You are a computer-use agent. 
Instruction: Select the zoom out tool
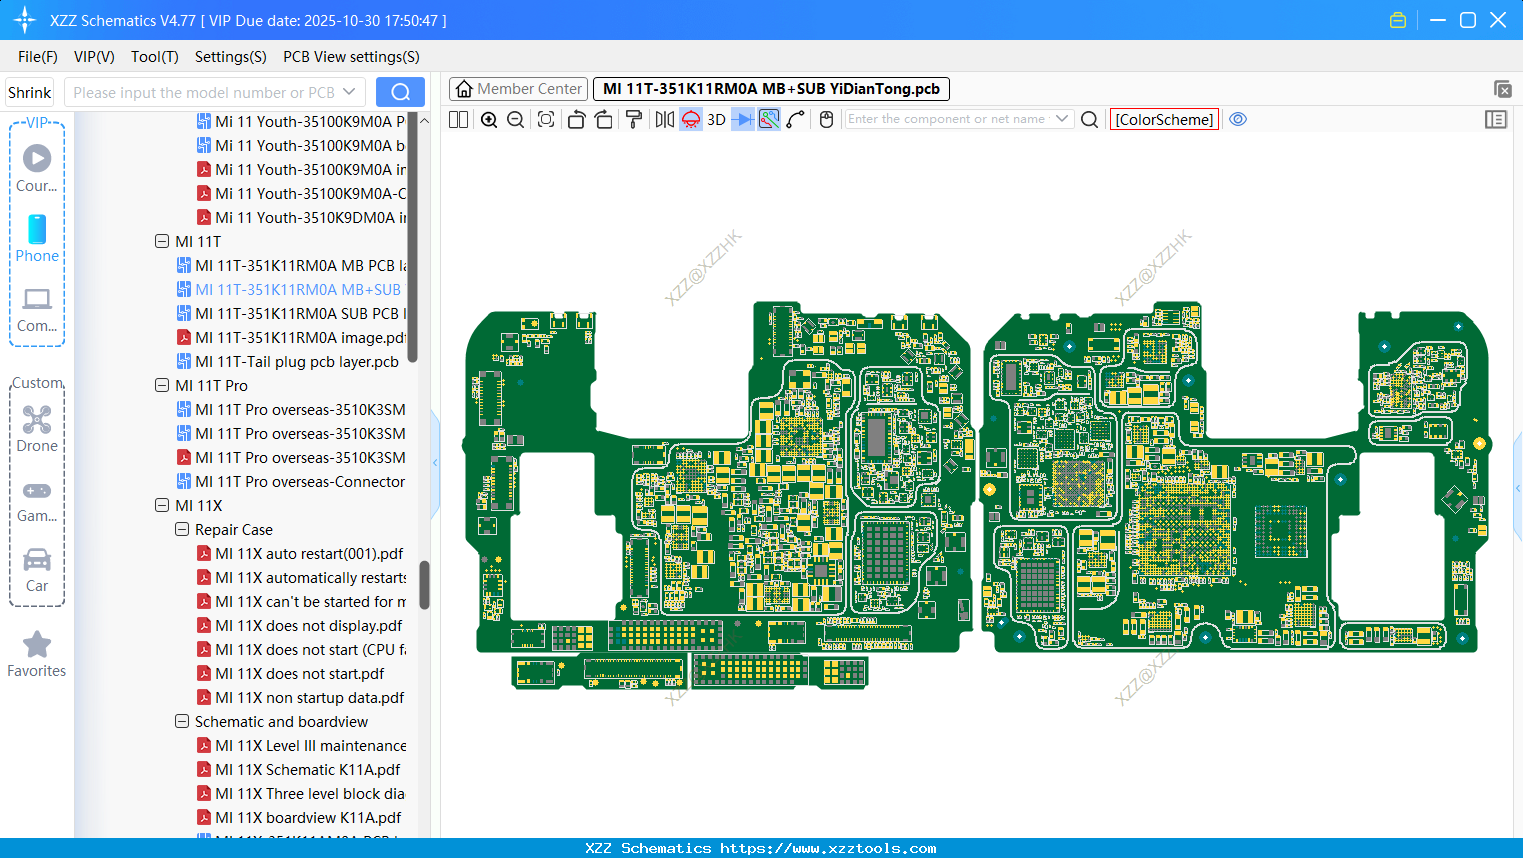(x=515, y=119)
